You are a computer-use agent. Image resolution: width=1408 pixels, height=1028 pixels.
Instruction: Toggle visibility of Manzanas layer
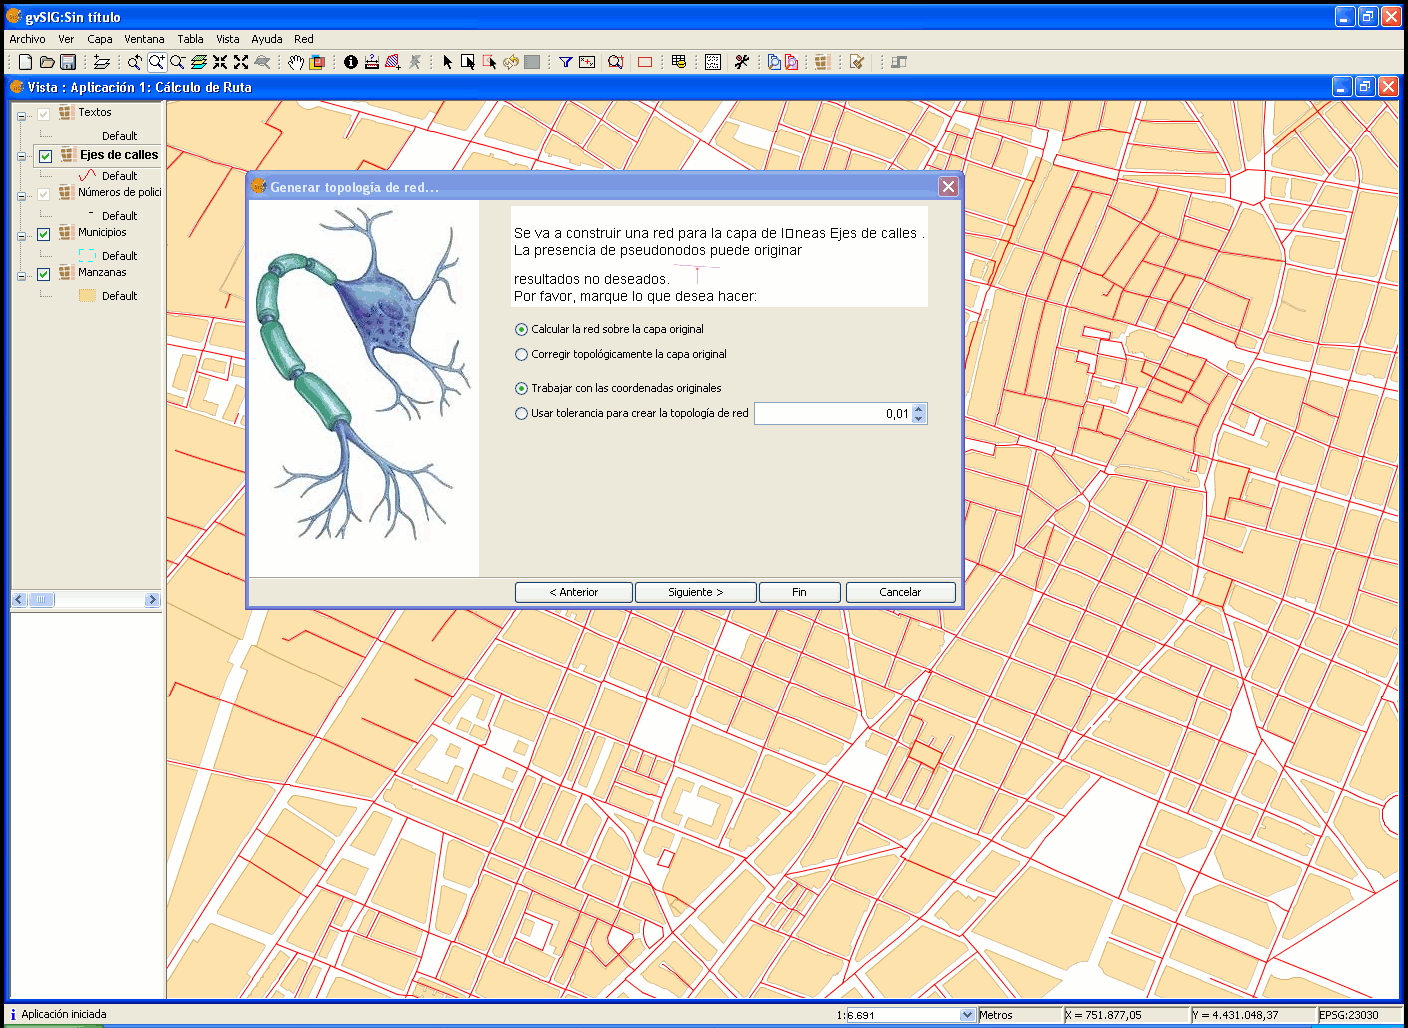(43, 274)
